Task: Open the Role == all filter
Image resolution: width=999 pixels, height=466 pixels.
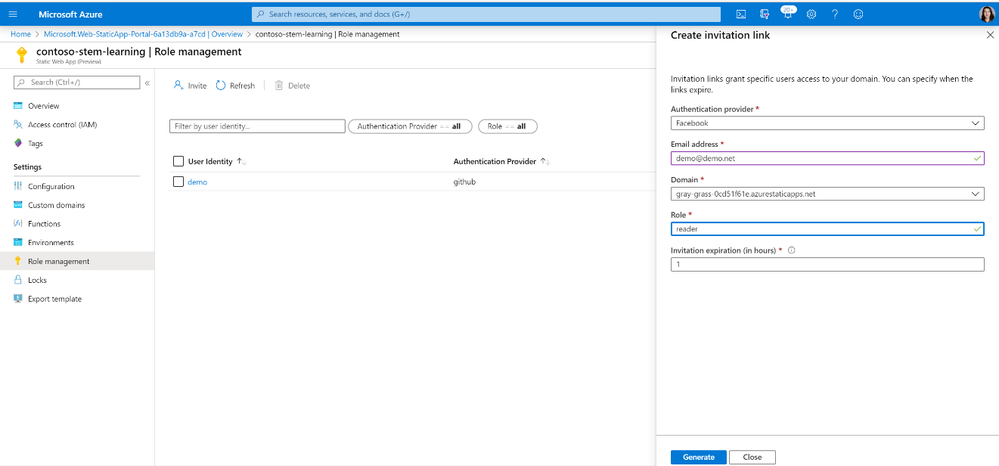Action: 507,126
